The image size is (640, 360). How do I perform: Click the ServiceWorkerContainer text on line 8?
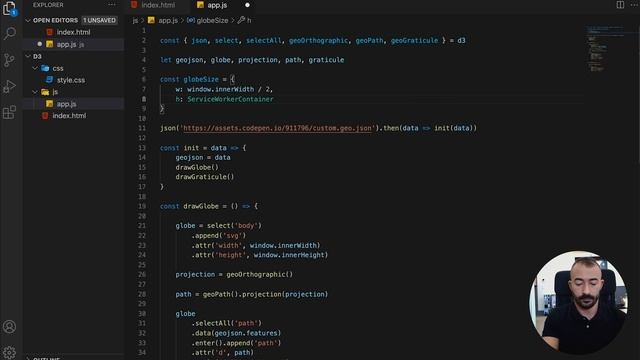(231, 99)
